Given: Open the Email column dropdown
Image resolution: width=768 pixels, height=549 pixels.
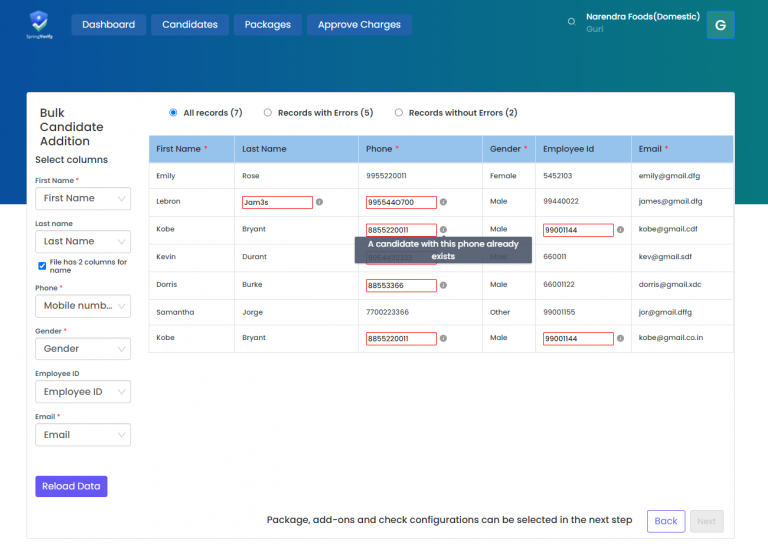Looking at the screenshot, I should pyautogui.click(x=83, y=435).
